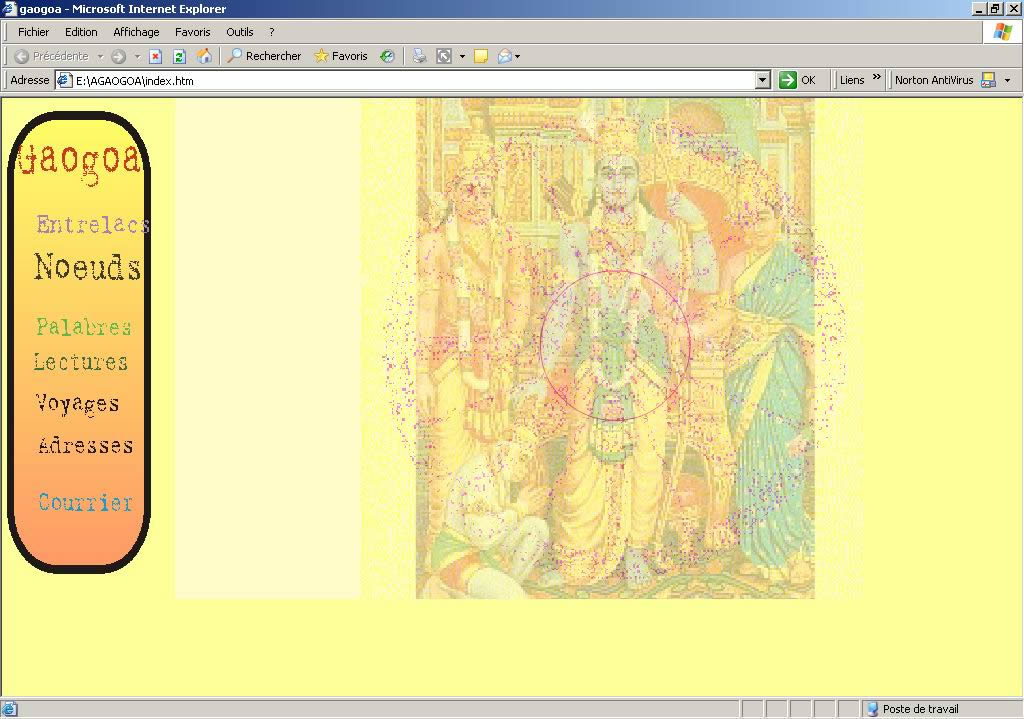Click the Forward arrow icon
The width and height of the screenshot is (1024, 719).
(118, 56)
